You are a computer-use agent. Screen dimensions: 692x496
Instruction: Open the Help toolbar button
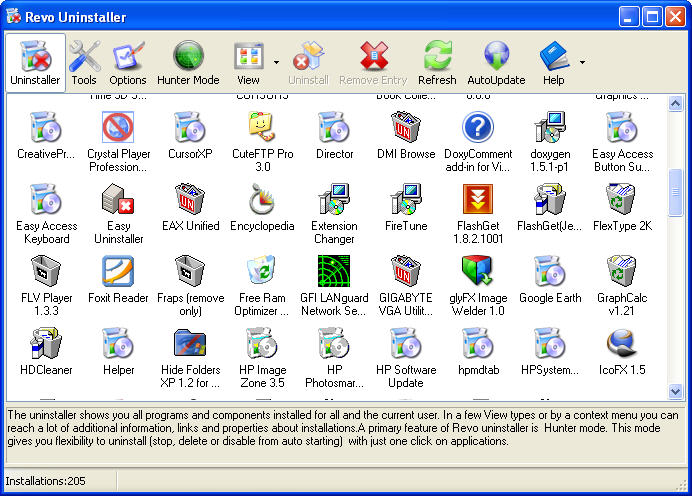[x=553, y=62]
